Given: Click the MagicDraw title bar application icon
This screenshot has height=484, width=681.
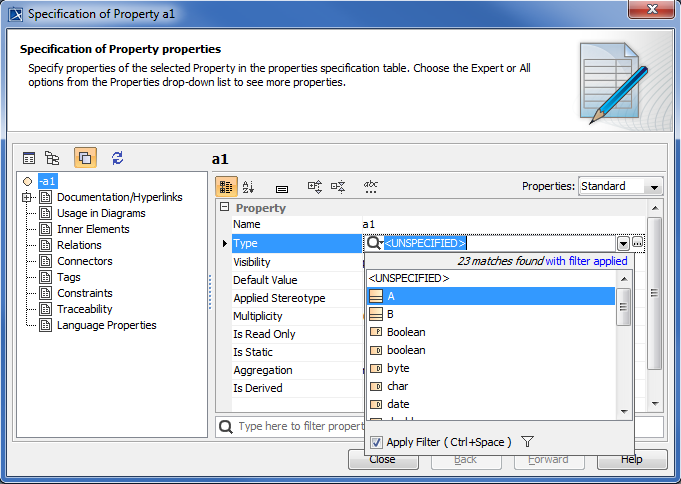Looking at the screenshot, I should pos(16,14).
